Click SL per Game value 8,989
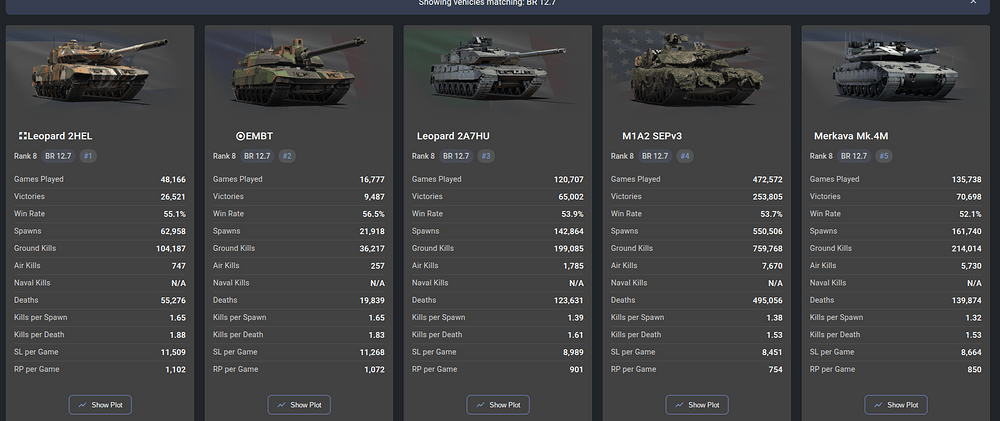Image resolution: width=1000 pixels, height=421 pixels. (573, 352)
